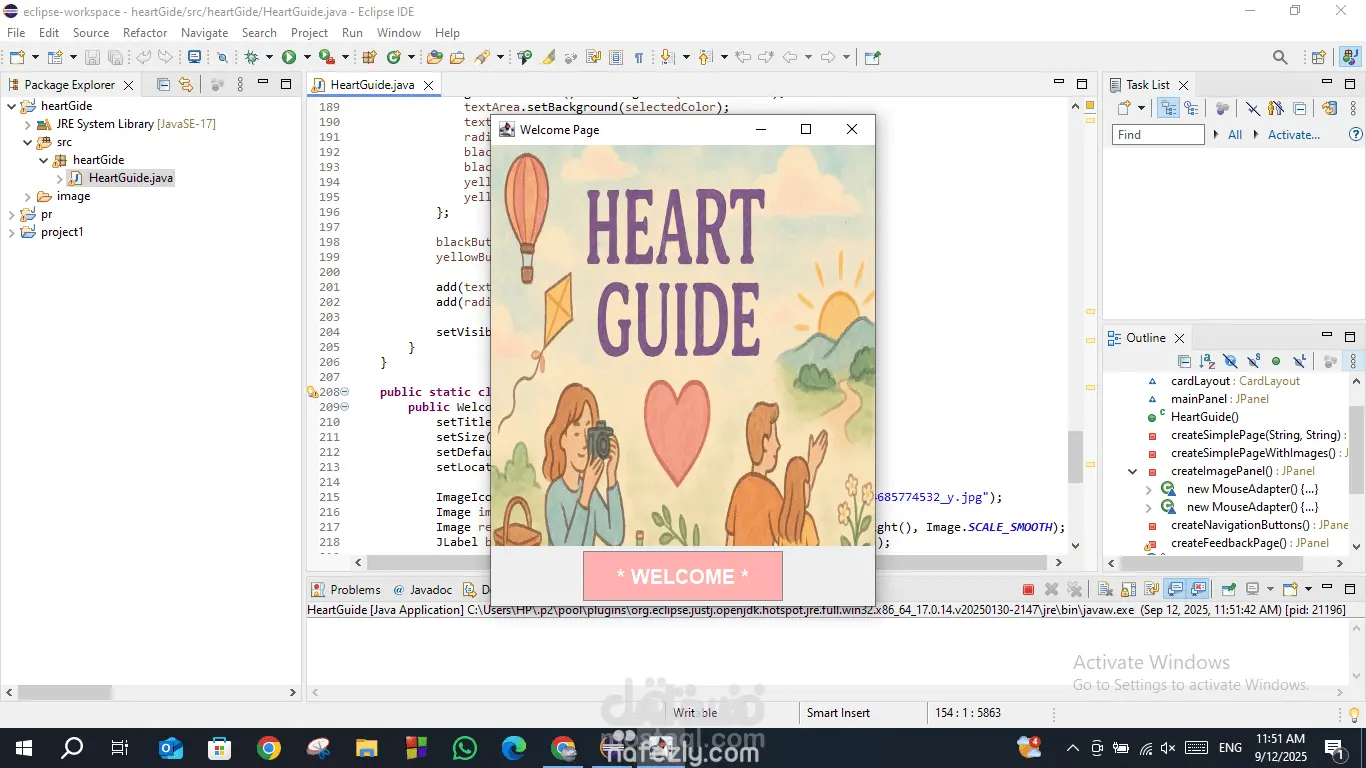Viewport: 1366px width, 768px height.
Task: Click the Activate... link in Task List
Action: coord(1293,135)
